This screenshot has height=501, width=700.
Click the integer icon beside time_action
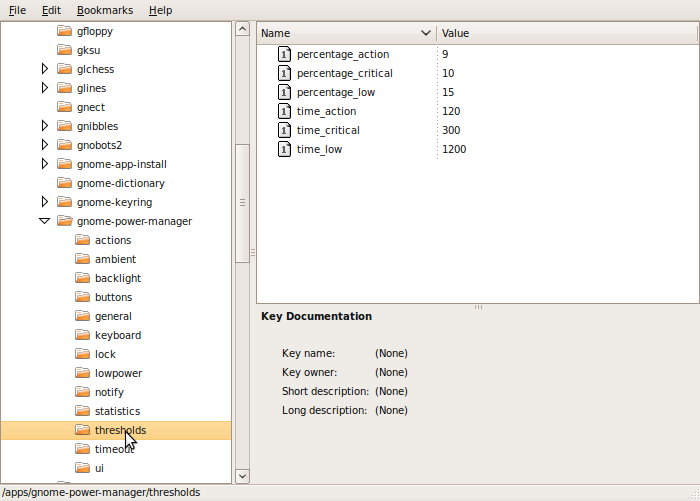point(284,111)
